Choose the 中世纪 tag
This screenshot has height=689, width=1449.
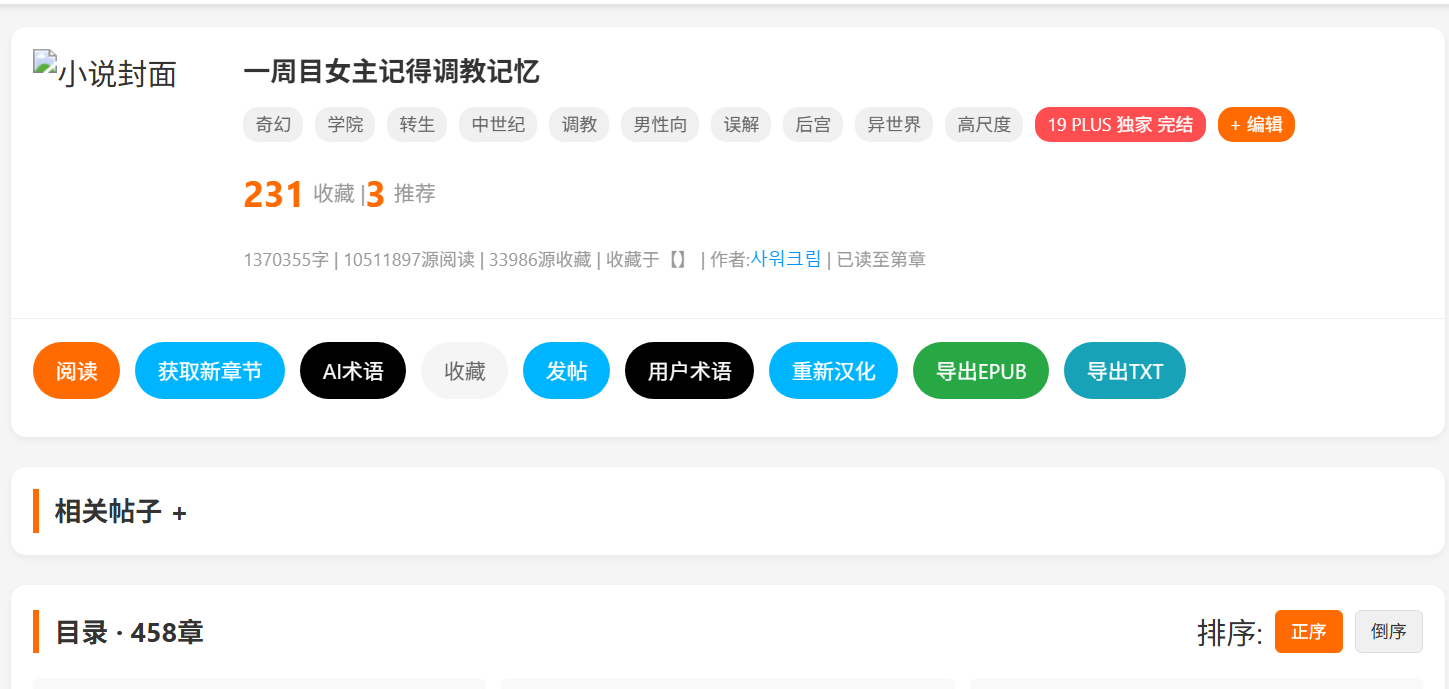click(x=497, y=125)
